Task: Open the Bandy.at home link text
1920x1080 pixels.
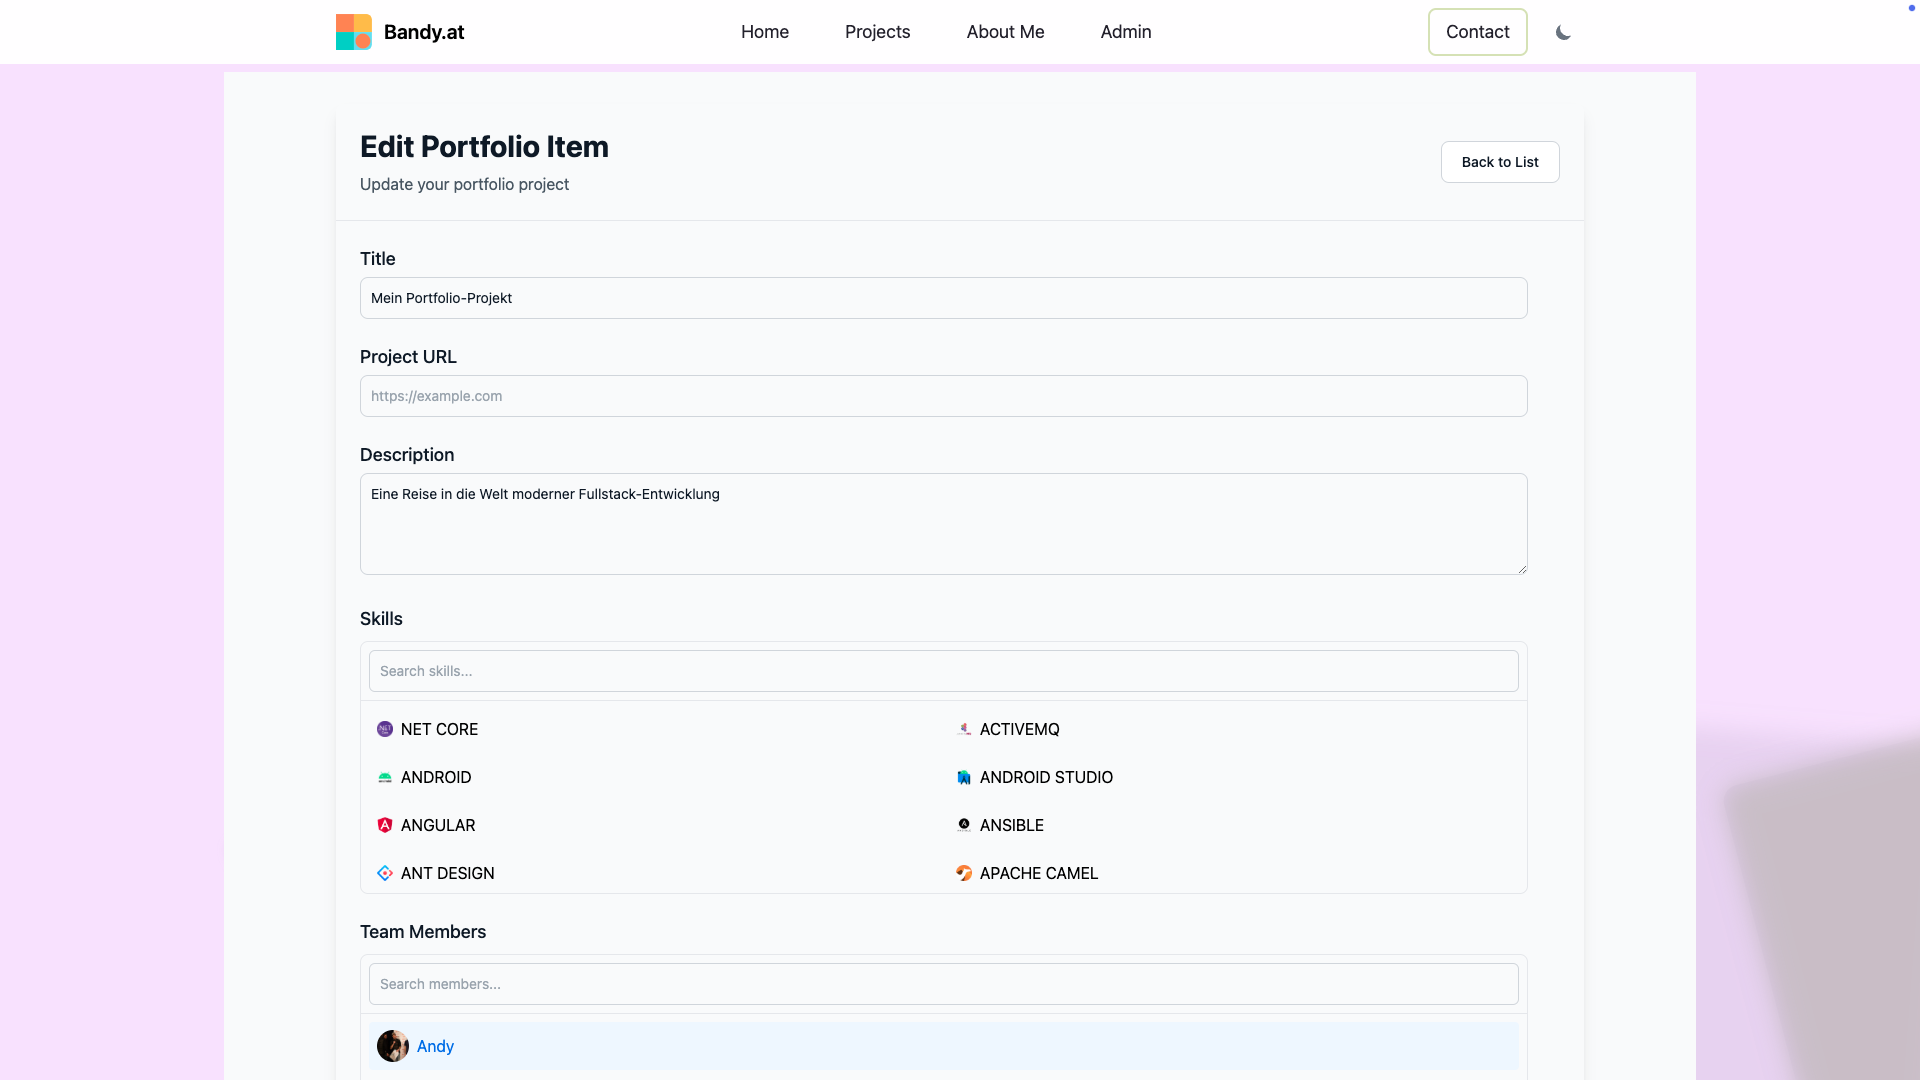Action: 424,32
